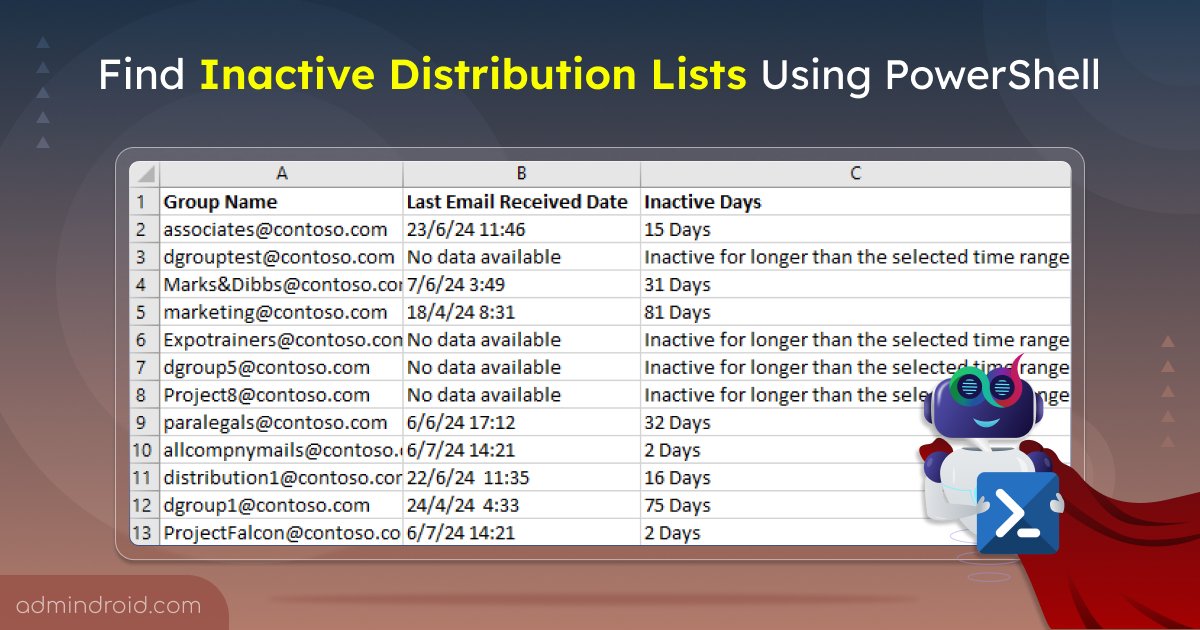Click date cell 7/6/24 3:49
This screenshot has width=1200, height=630.
pyautogui.click(x=522, y=284)
